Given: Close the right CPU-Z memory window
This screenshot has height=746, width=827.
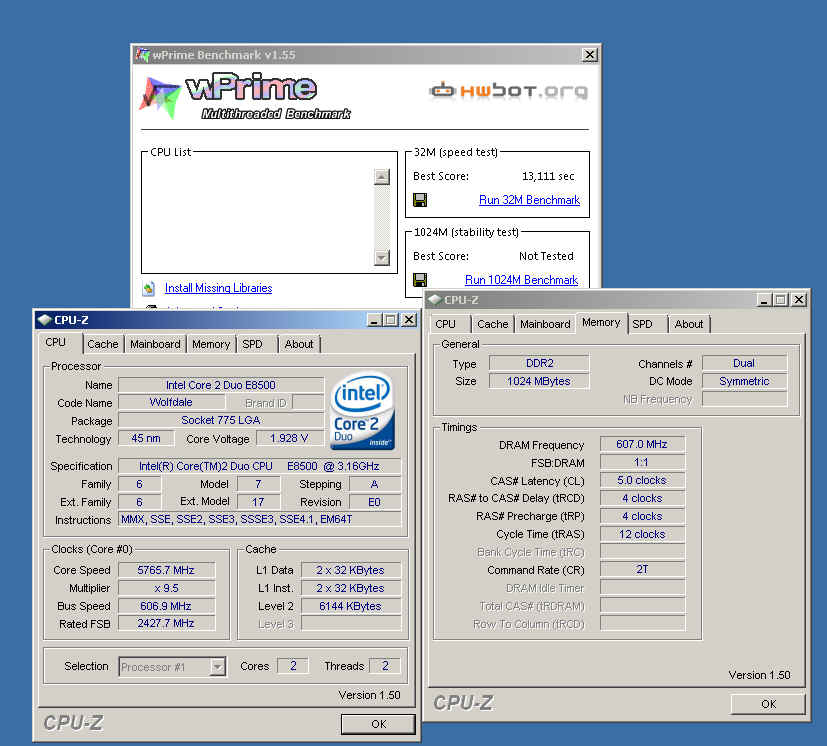Looking at the screenshot, I should tap(799, 300).
